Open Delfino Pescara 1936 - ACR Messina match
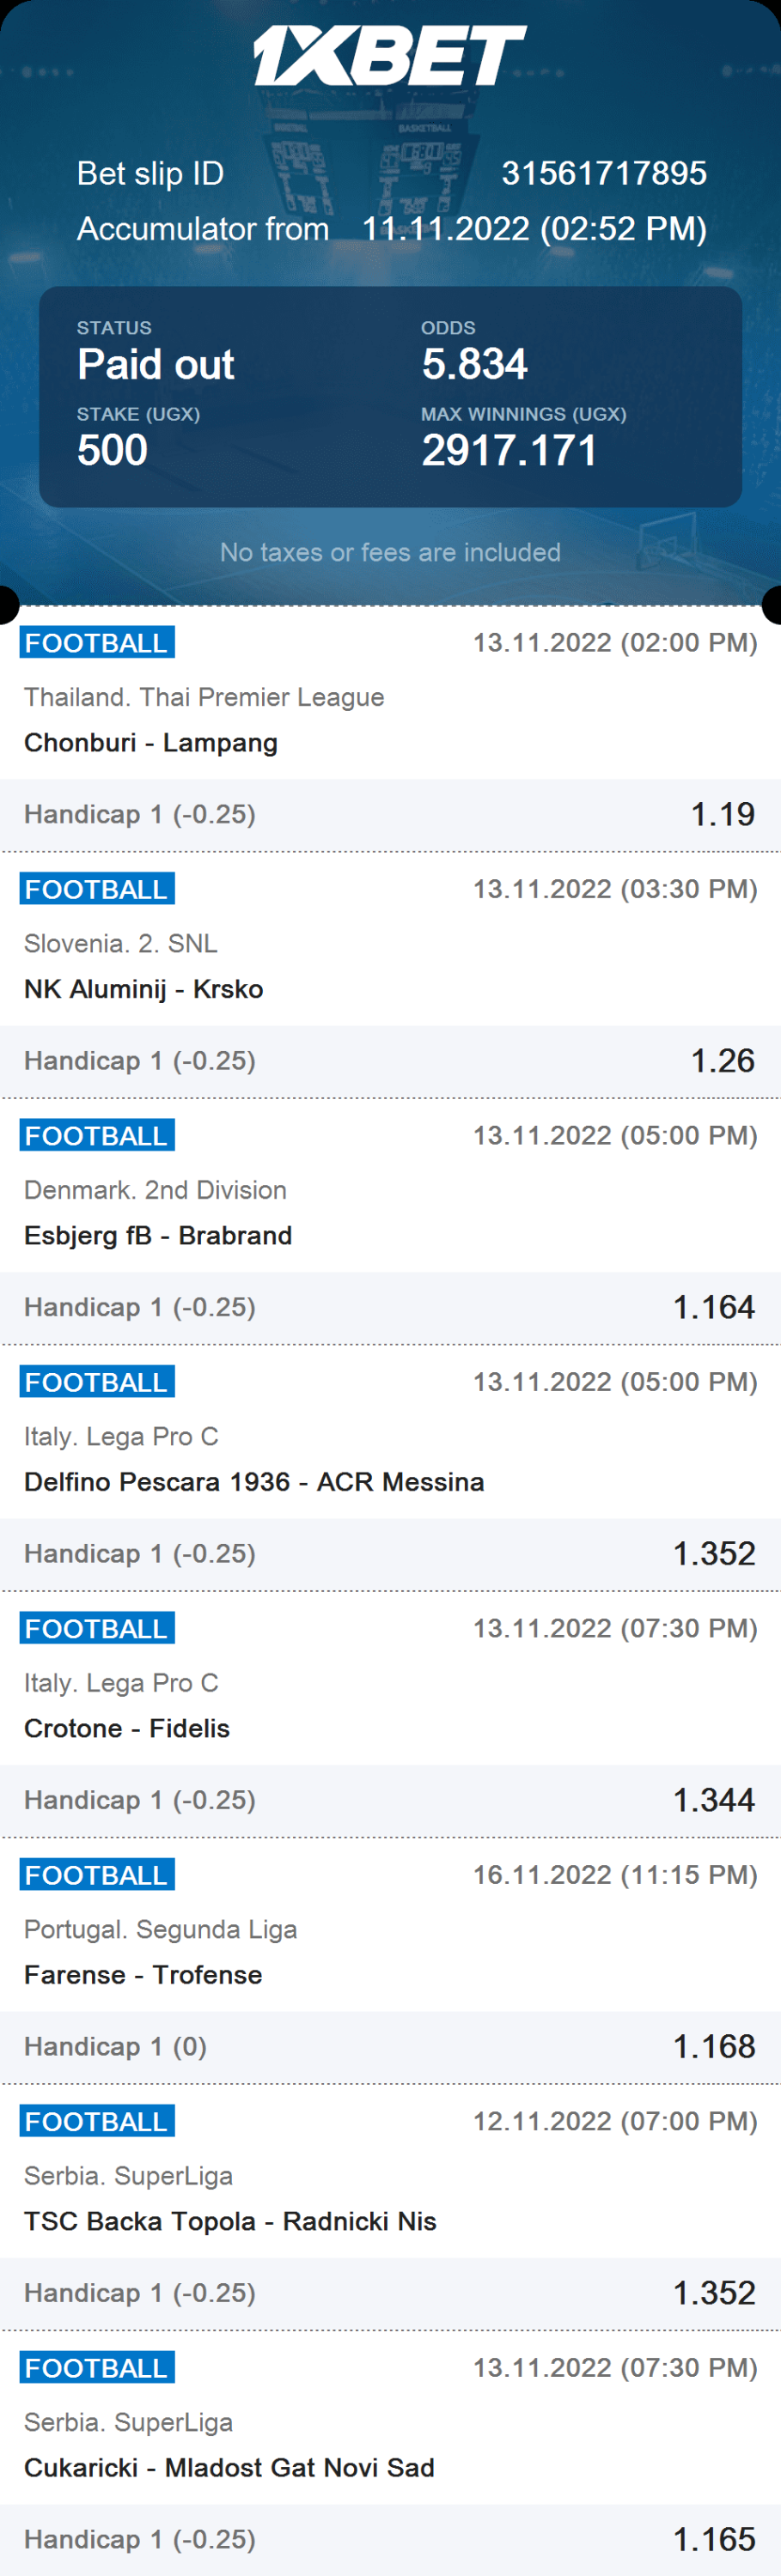Viewport: 781px width, 2576px height. (x=254, y=1482)
